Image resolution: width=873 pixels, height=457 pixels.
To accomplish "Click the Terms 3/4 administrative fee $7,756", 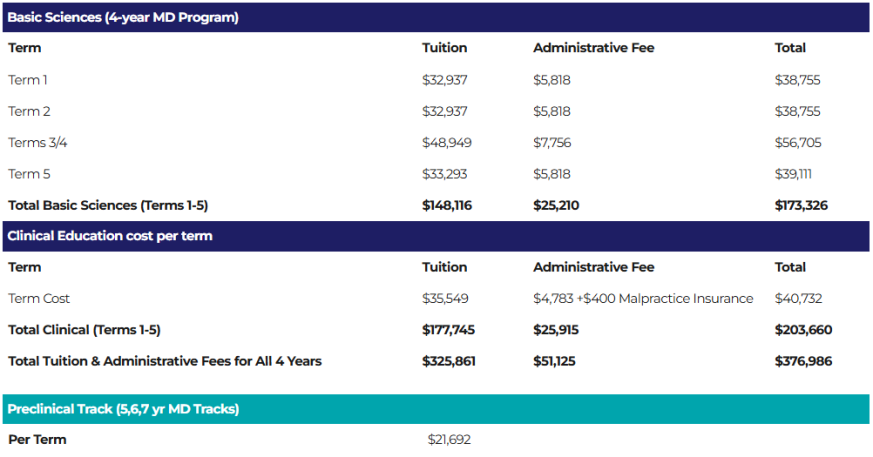I will (x=552, y=142).
